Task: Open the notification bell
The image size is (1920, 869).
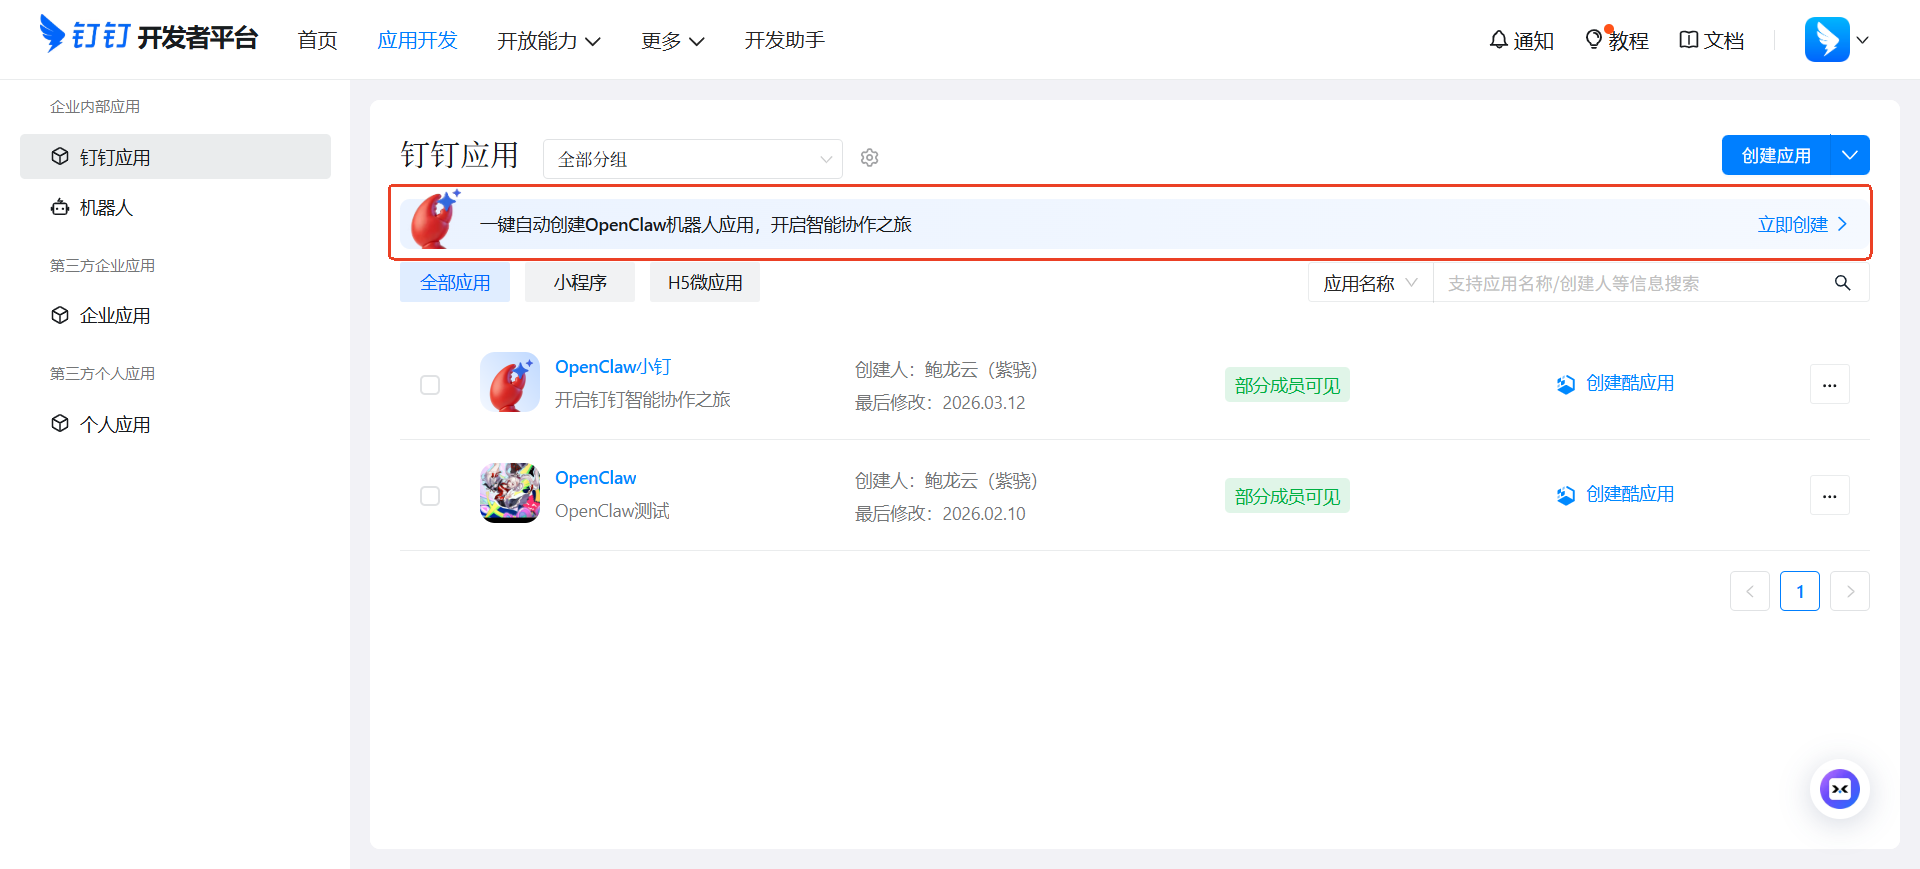Action: [1498, 40]
